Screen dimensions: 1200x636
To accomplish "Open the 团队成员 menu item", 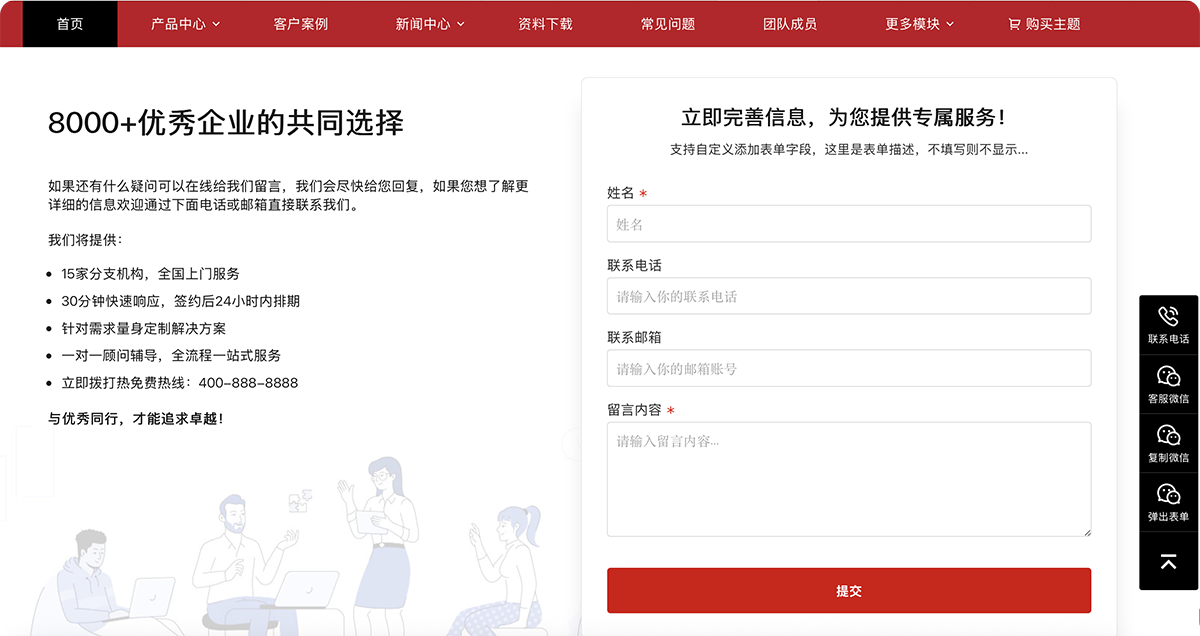I will [790, 24].
